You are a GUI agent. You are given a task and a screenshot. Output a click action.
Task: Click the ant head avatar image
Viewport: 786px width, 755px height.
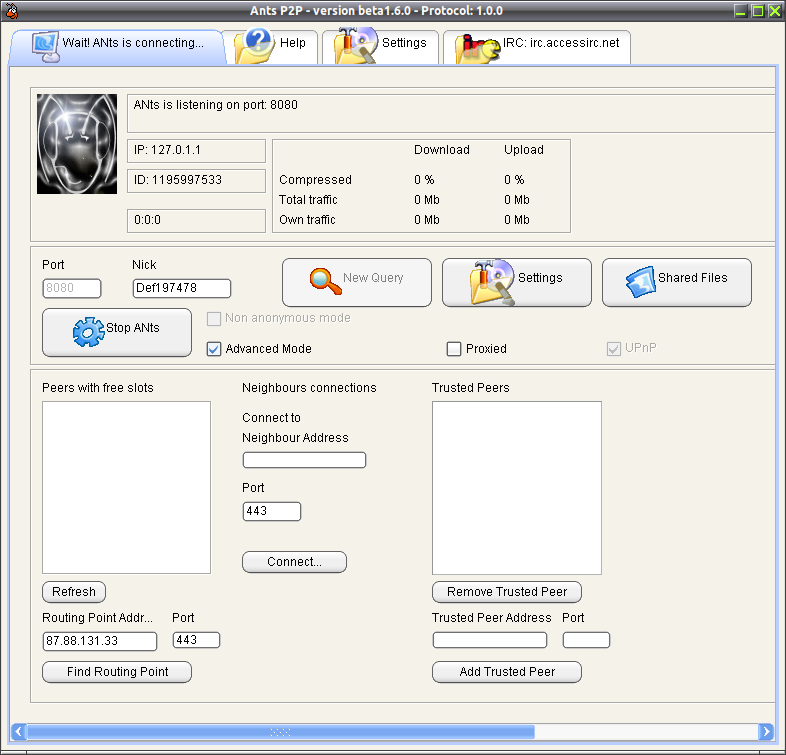point(77,144)
